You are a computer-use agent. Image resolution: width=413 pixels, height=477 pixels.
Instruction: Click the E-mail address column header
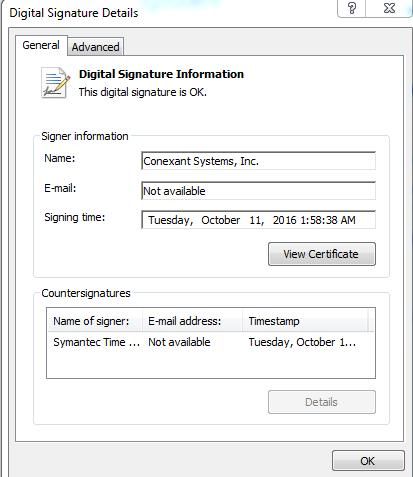tap(193, 321)
